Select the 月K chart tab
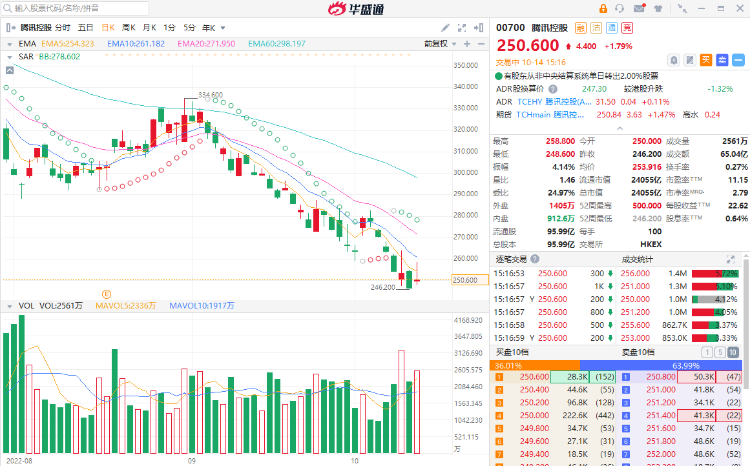The image size is (750, 466). pyautogui.click(x=149, y=28)
